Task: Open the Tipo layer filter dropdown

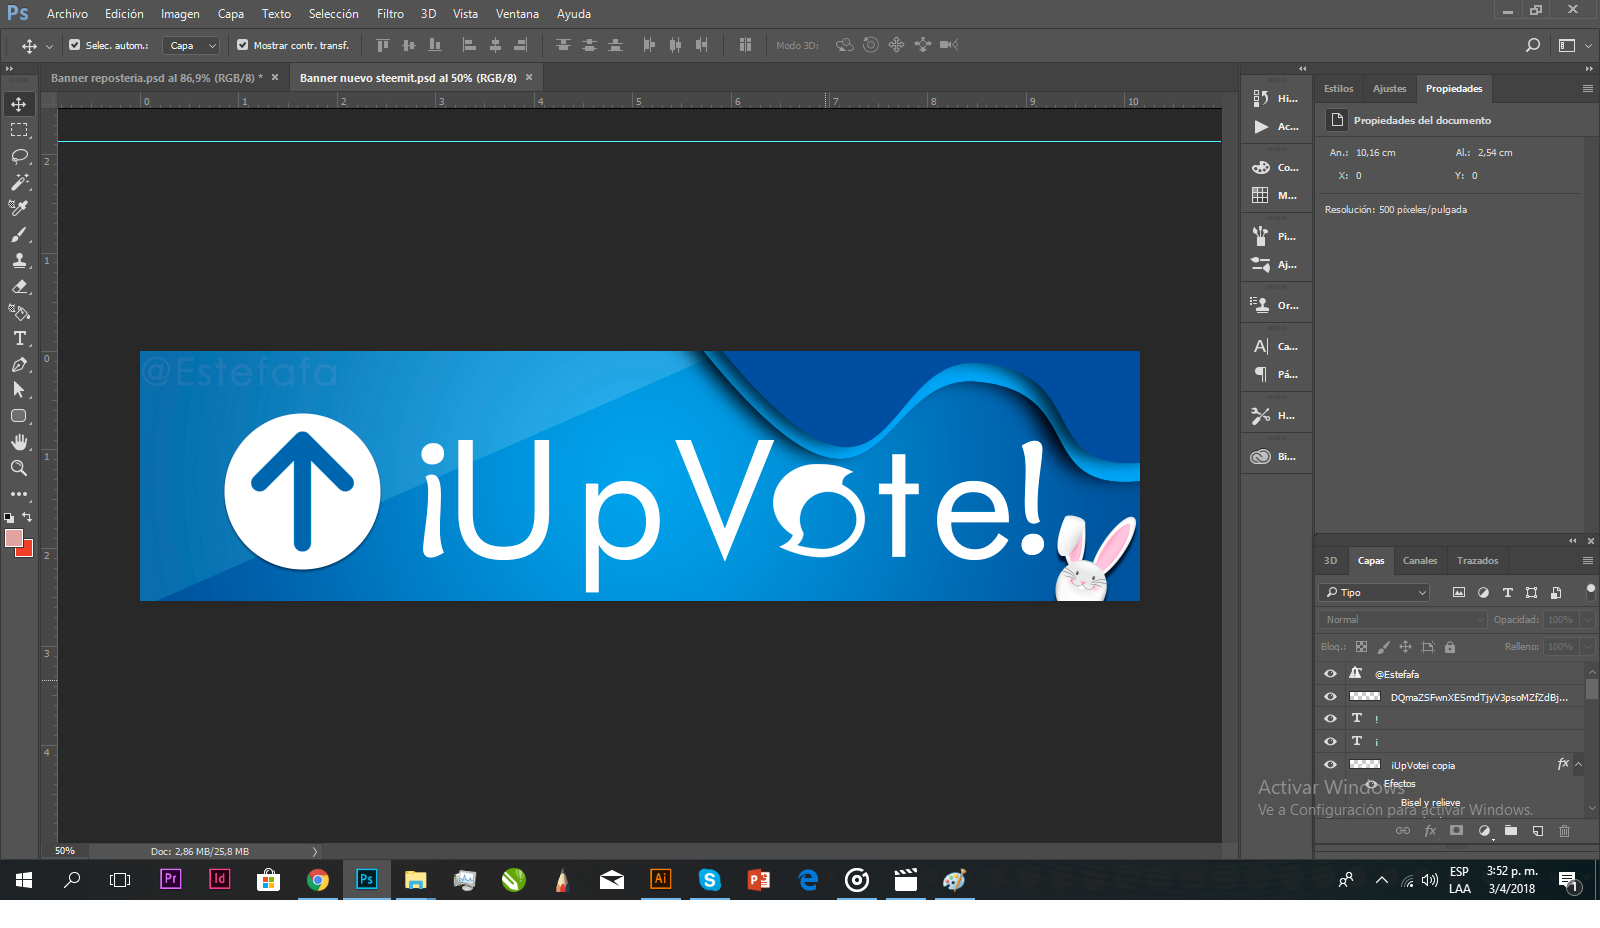Action: click(1375, 593)
